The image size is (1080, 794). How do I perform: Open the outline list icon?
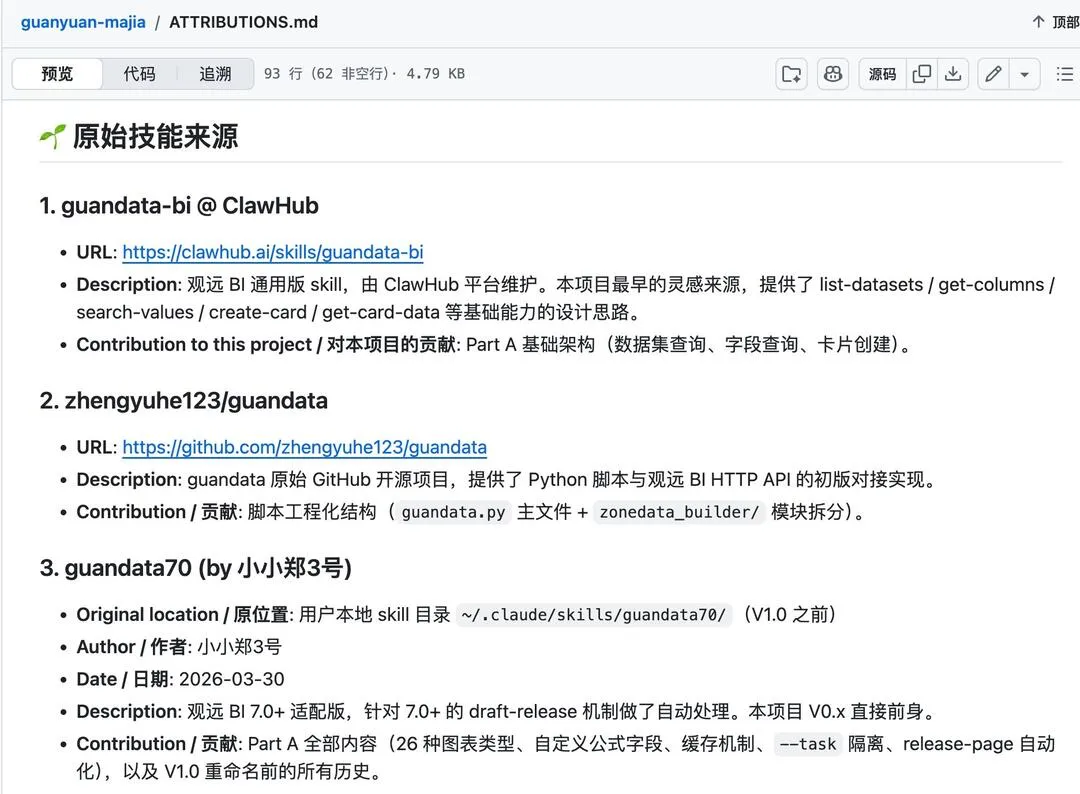[x=1065, y=74]
